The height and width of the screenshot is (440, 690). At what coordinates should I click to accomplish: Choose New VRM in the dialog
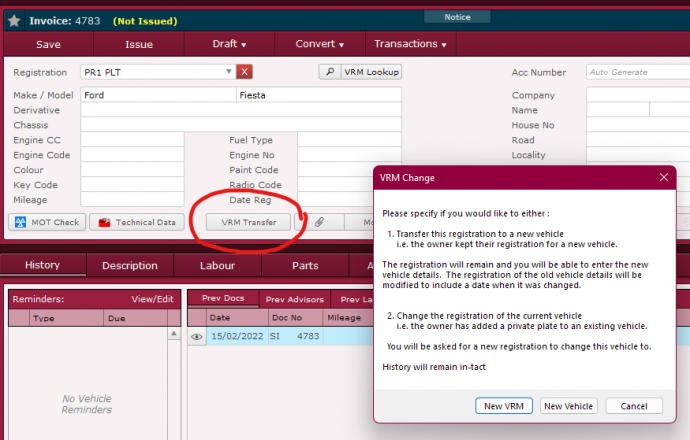coord(503,406)
